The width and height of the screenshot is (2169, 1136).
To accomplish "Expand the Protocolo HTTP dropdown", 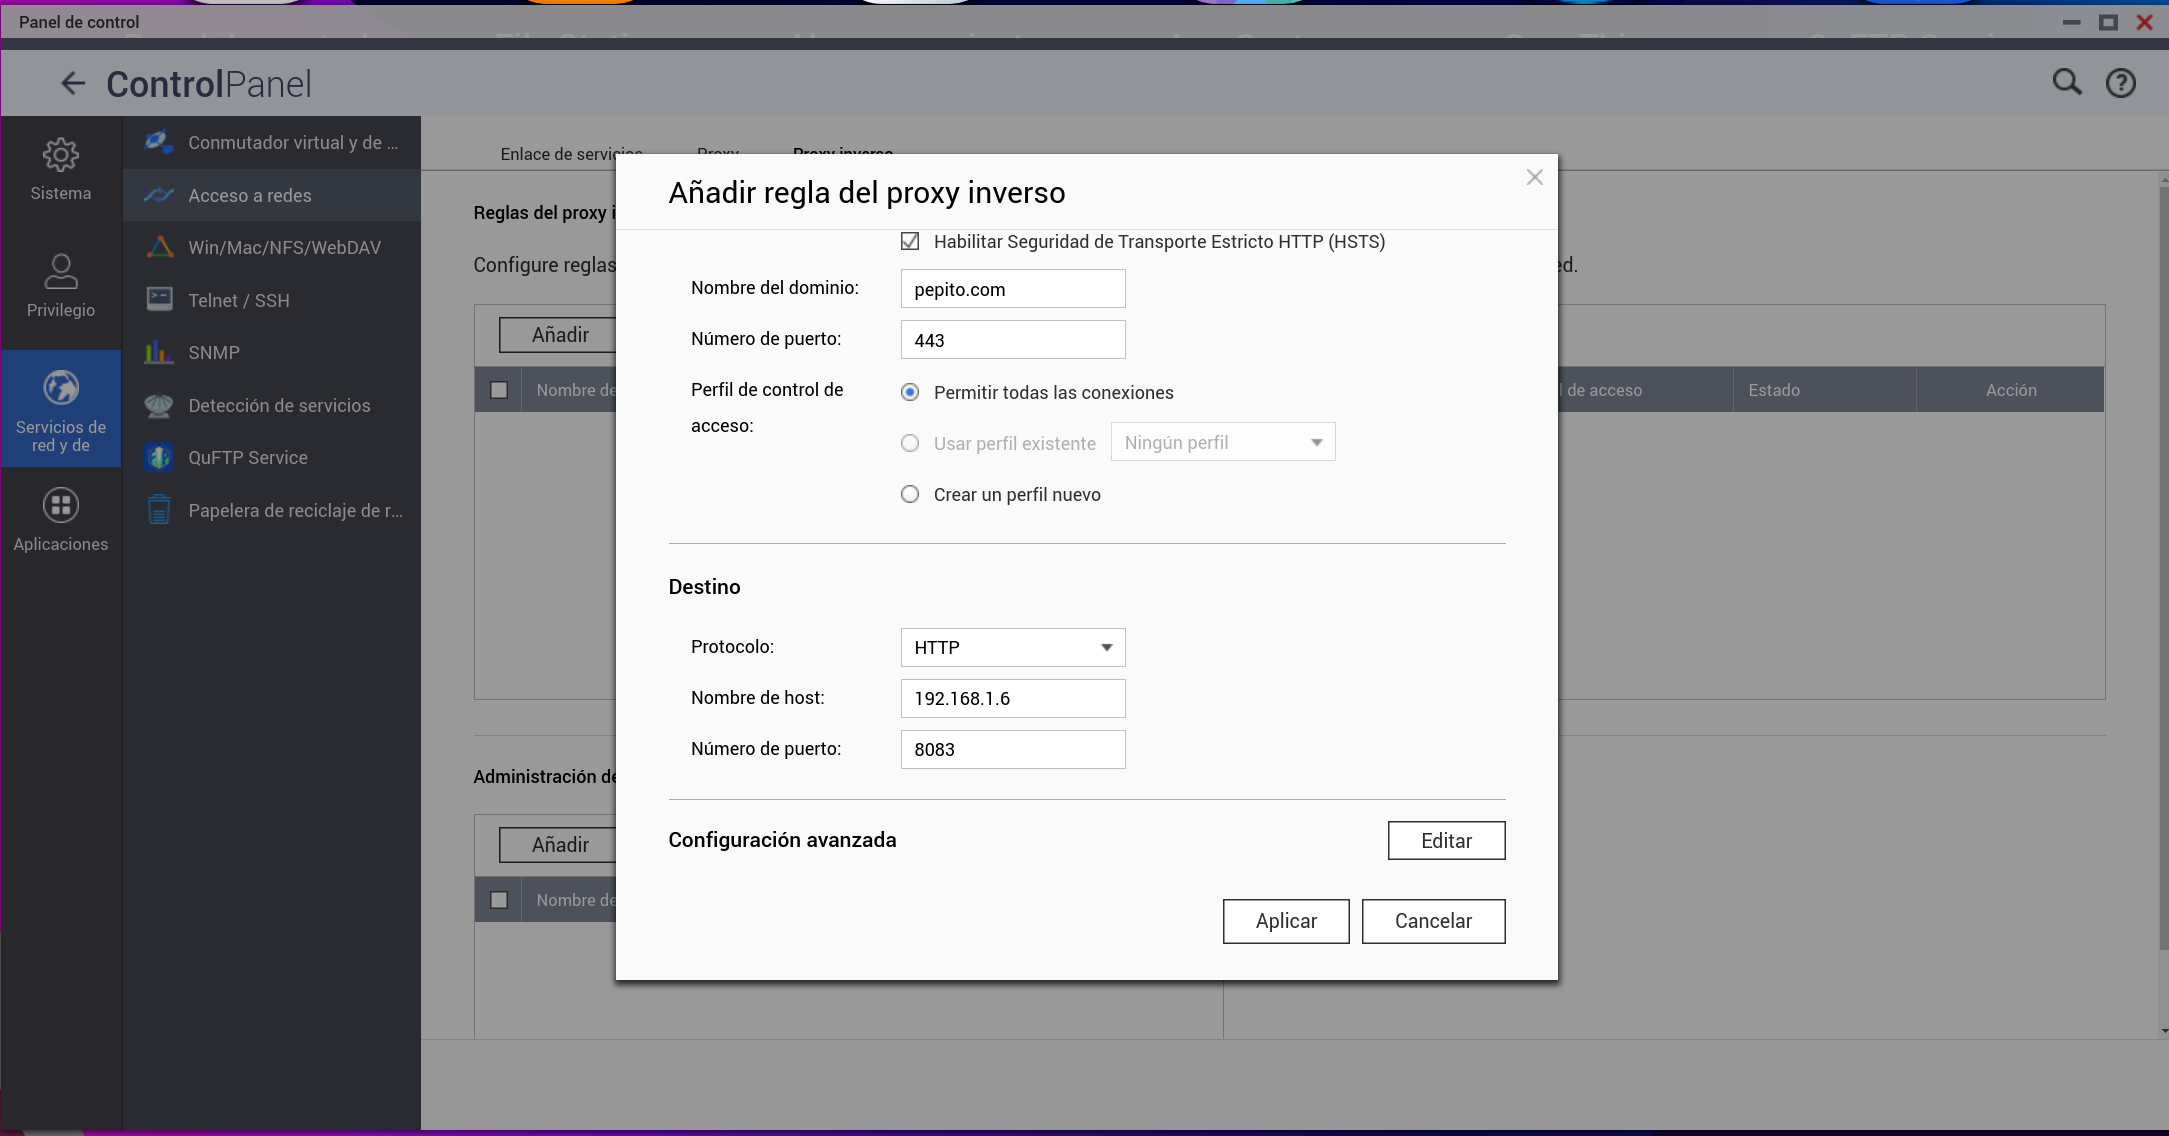I will tap(1012, 648).
